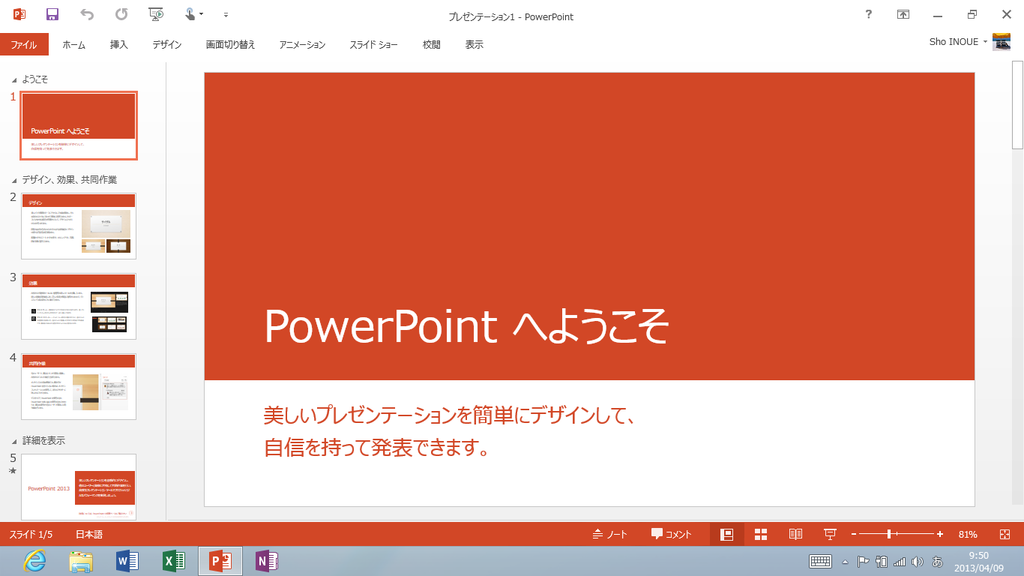Click the user account picture
The image size is (1024, 576).
pos(1001,42)
